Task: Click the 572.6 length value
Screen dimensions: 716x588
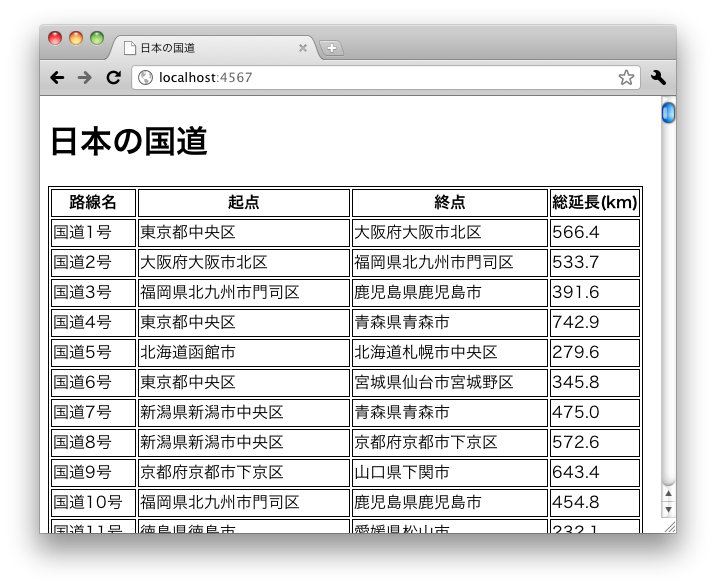Action: click(595, 442)
